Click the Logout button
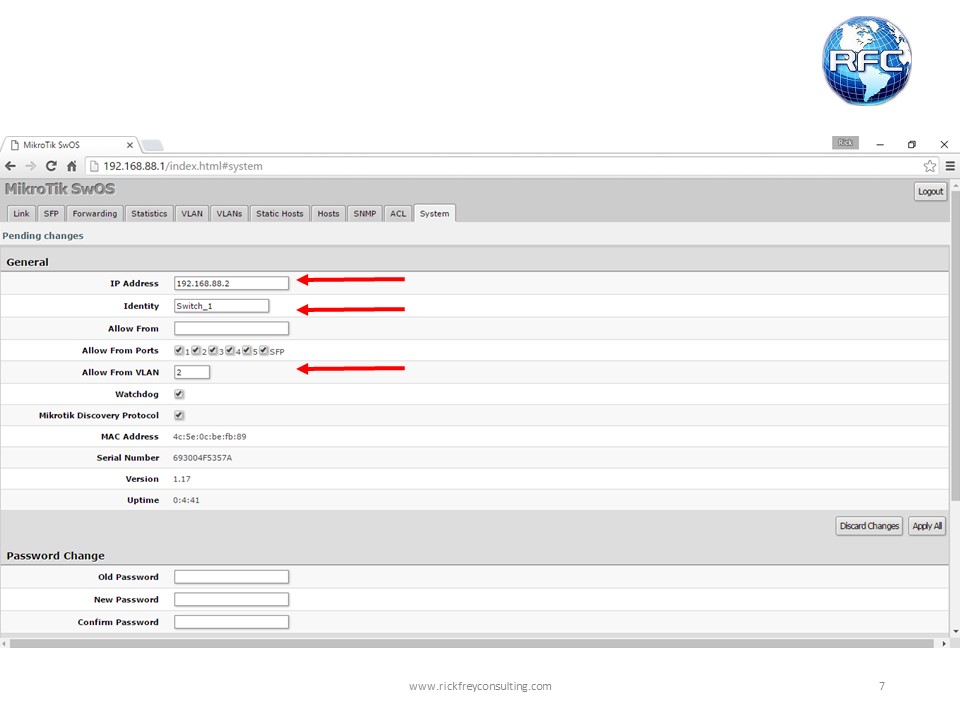This screenshot has height=720, width=960. [x=930, y=190]
